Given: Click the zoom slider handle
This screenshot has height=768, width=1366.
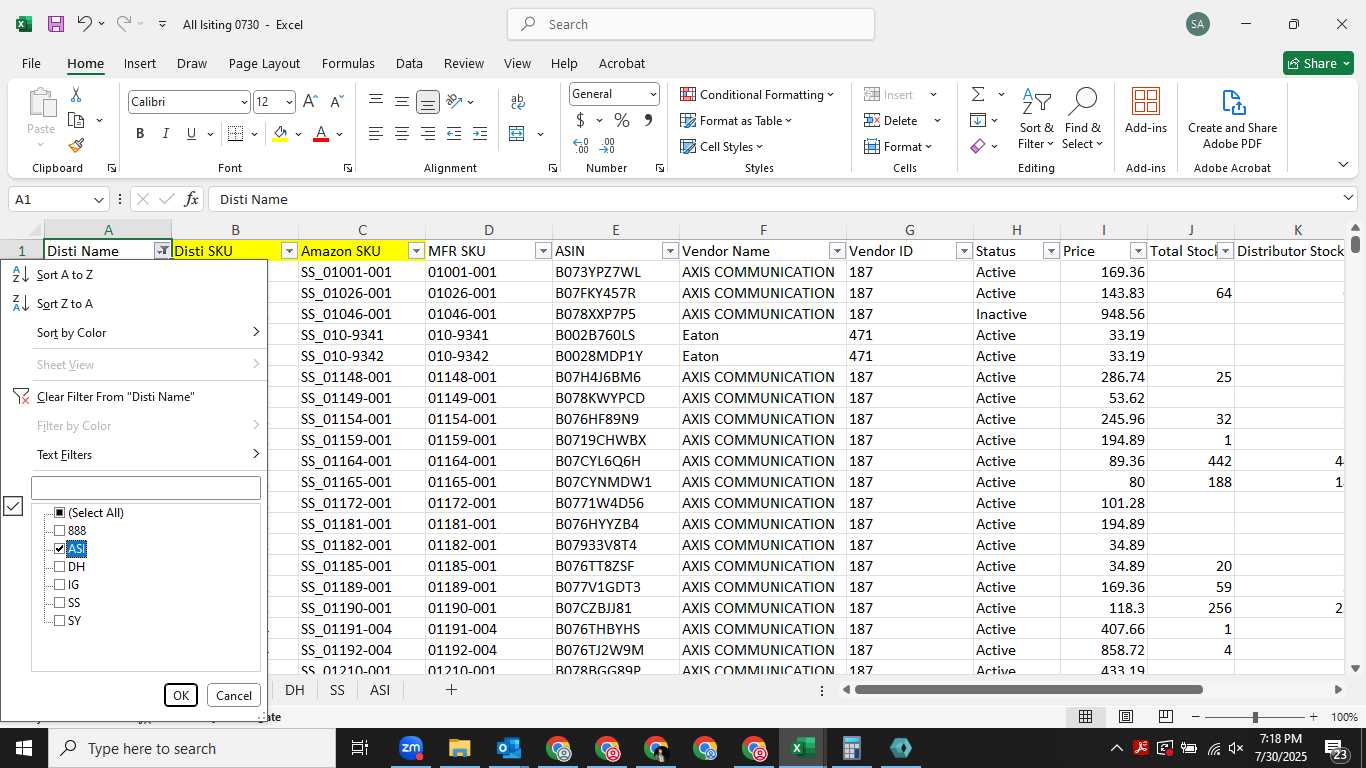Looking at the screenshot, I should tap(1254, 717).
